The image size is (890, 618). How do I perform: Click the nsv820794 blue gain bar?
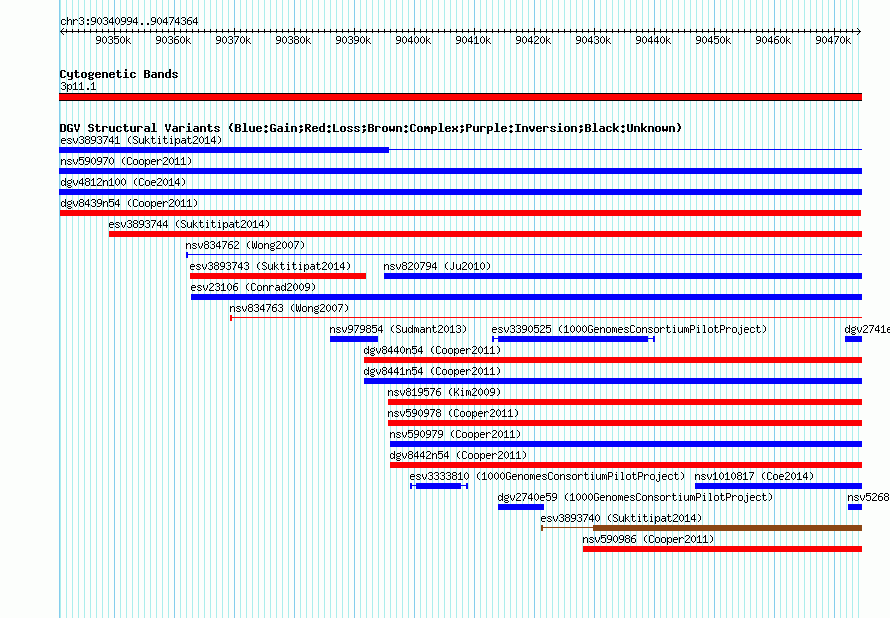623,276
